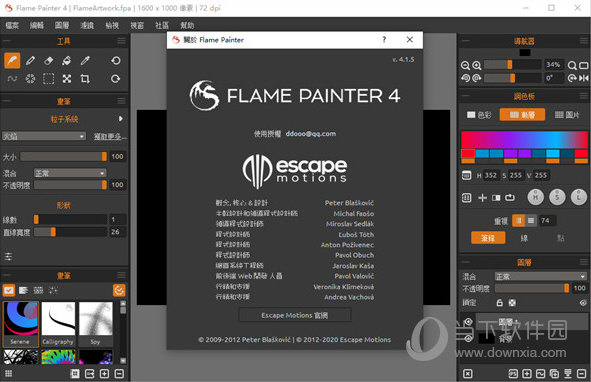Viewport: 591px width, 382px height.
Task: Open the Palette panel hamburger menu
Action: (x=584, y=96)
